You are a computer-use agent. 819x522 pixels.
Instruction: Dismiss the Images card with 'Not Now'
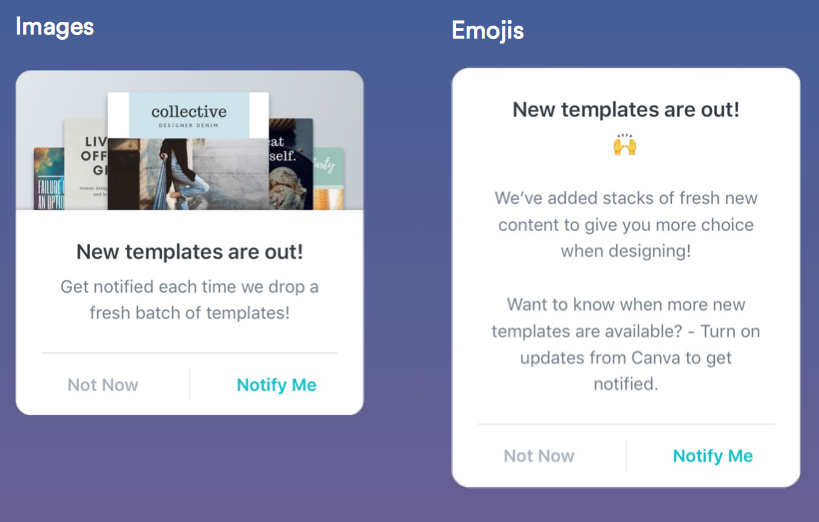tap(103, 385)
